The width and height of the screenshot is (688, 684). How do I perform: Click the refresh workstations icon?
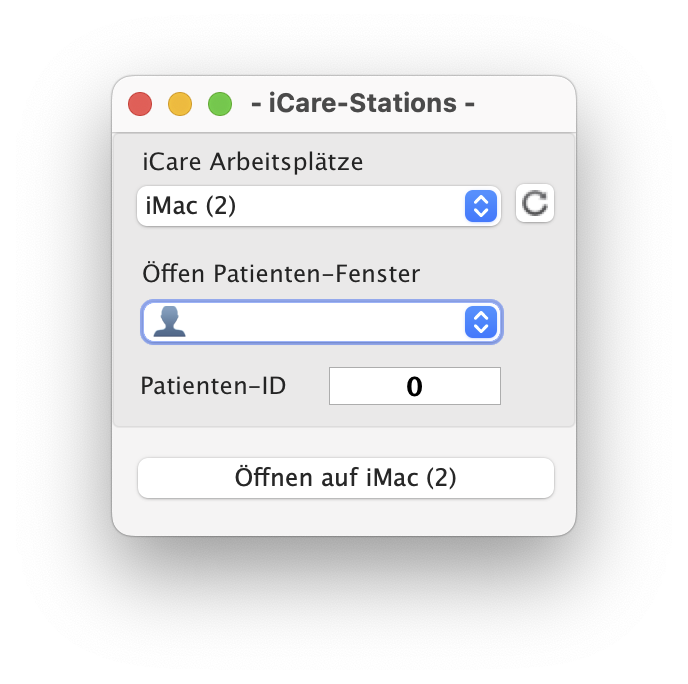point(535,204)
